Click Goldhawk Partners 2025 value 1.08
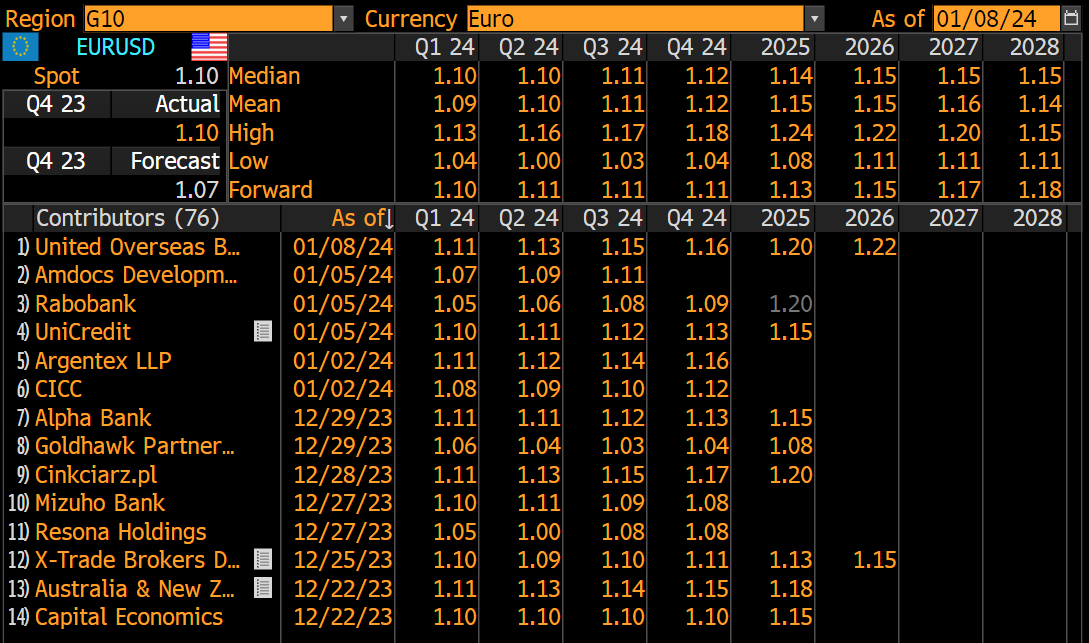 coord(790,446)
